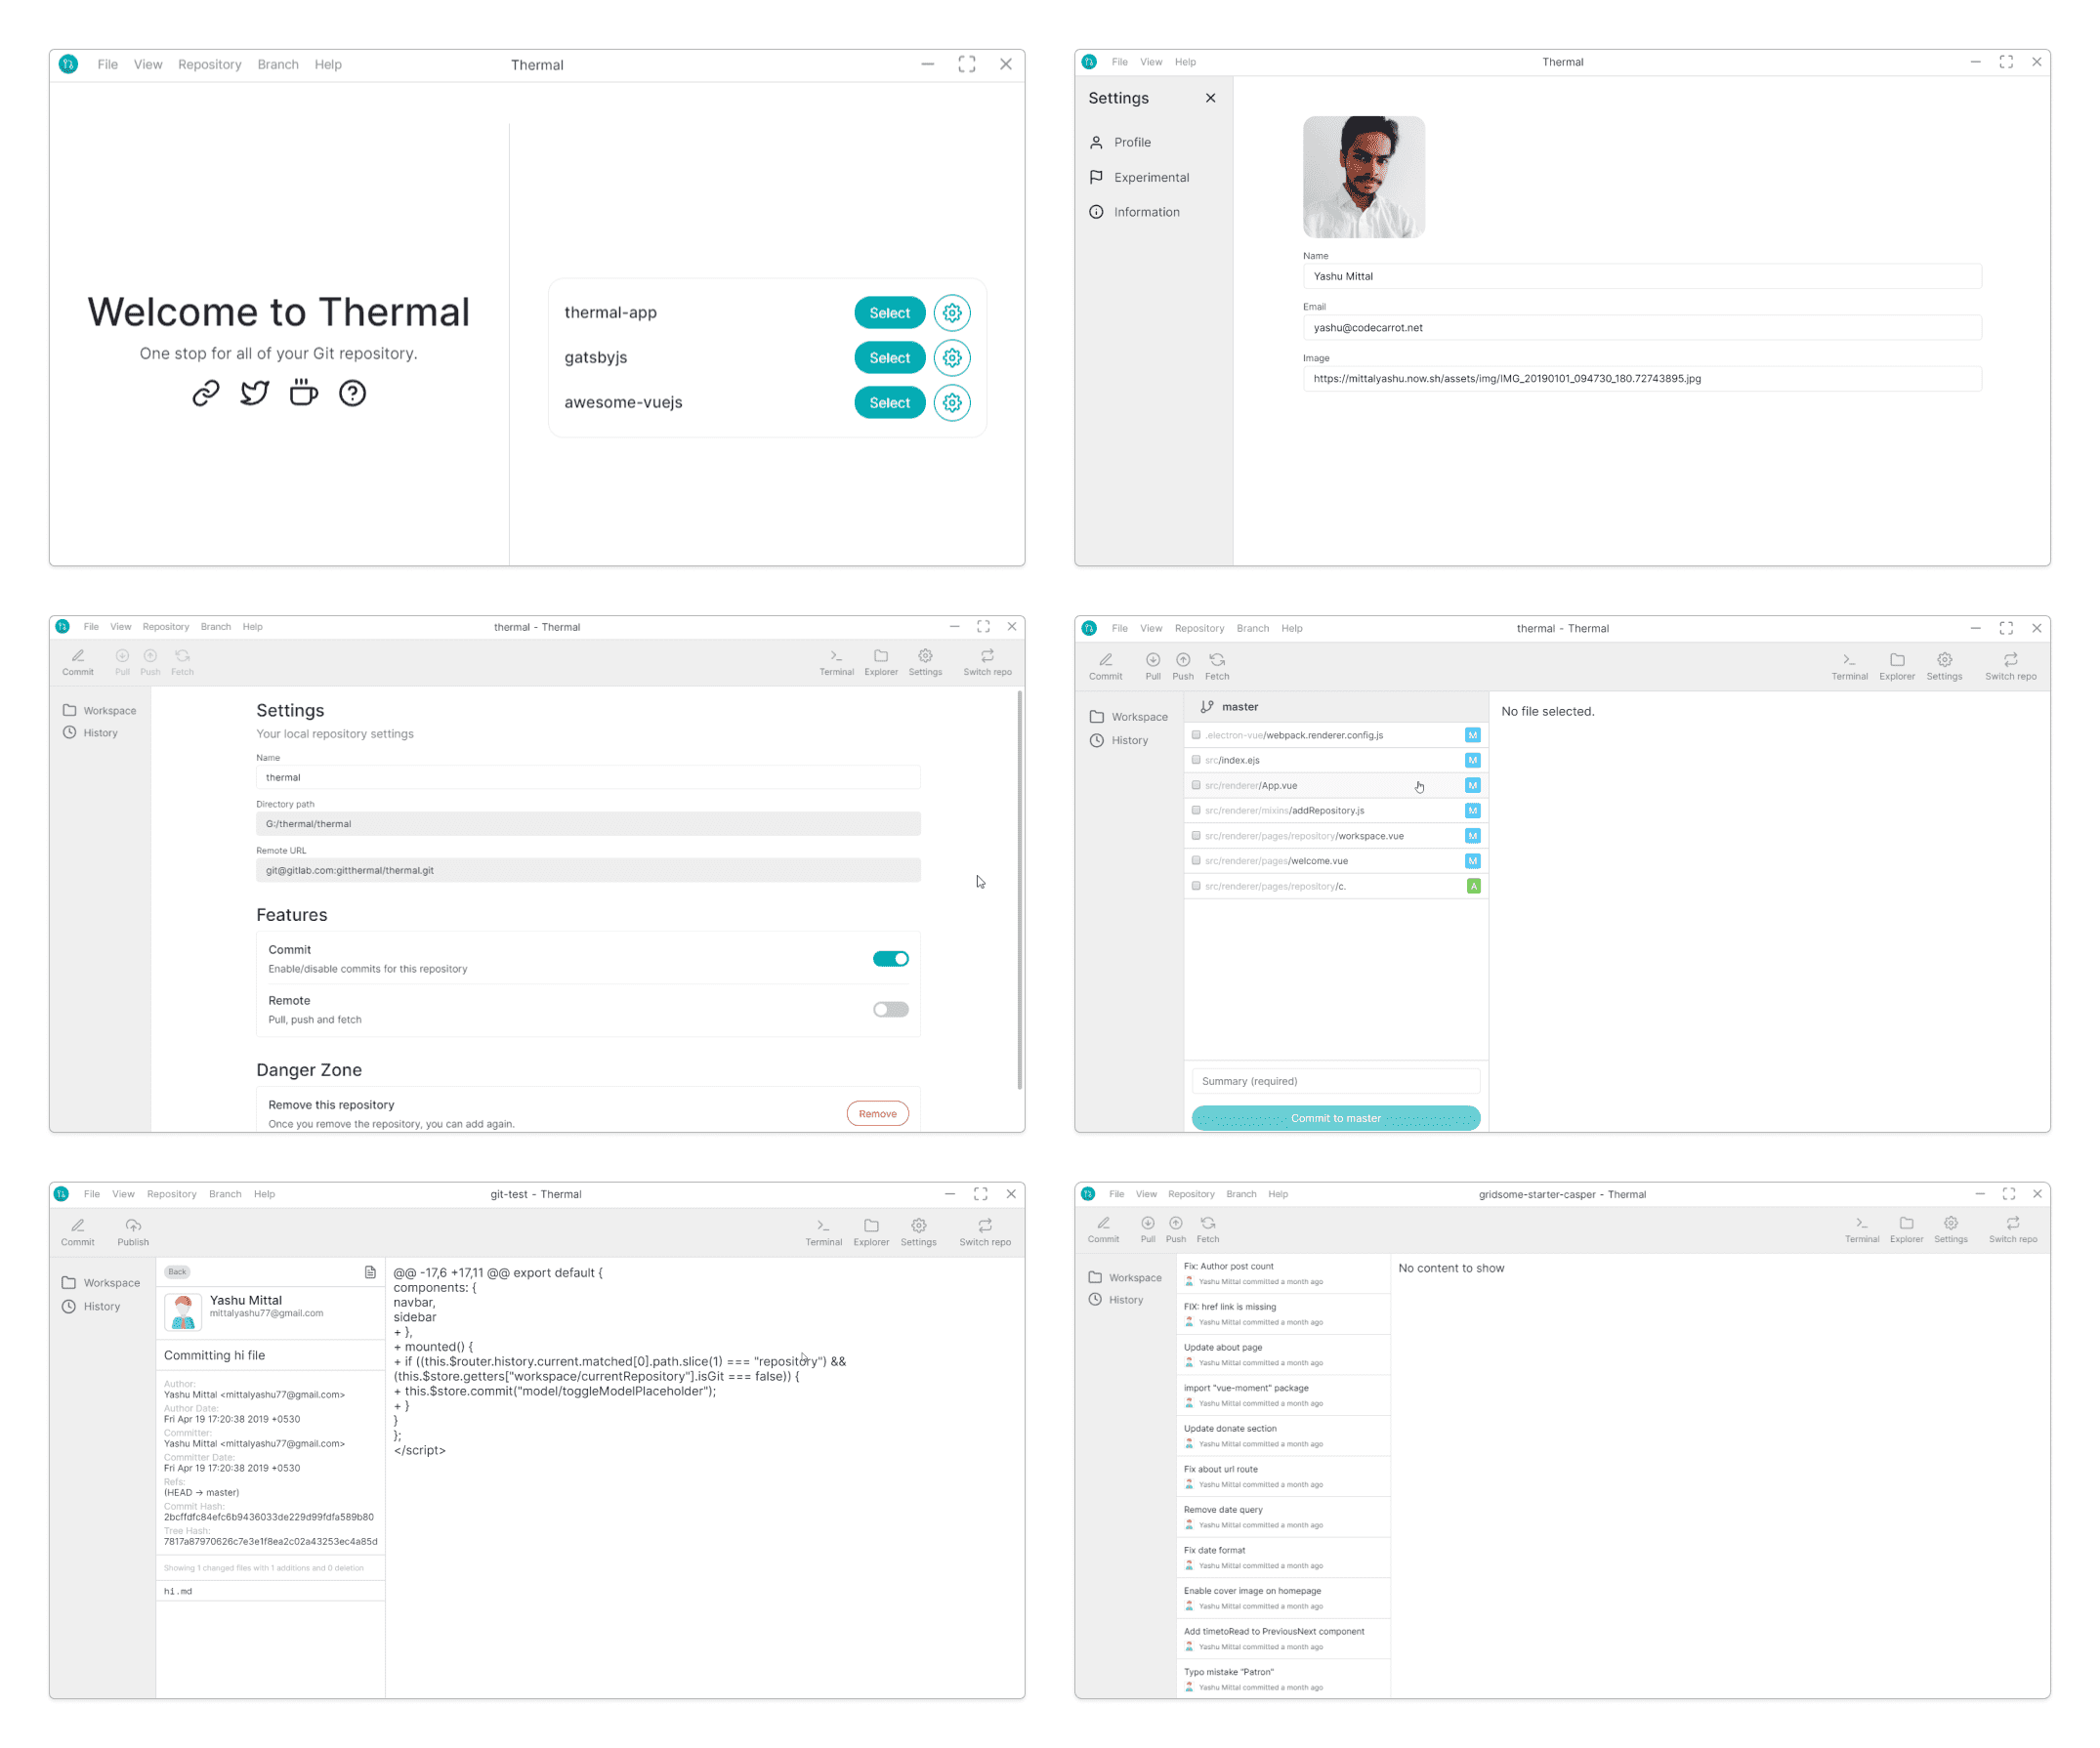Check the workspace.vue file checkbox
This screenshot has width=2100, height=1748.
(x=1196, y=835)
